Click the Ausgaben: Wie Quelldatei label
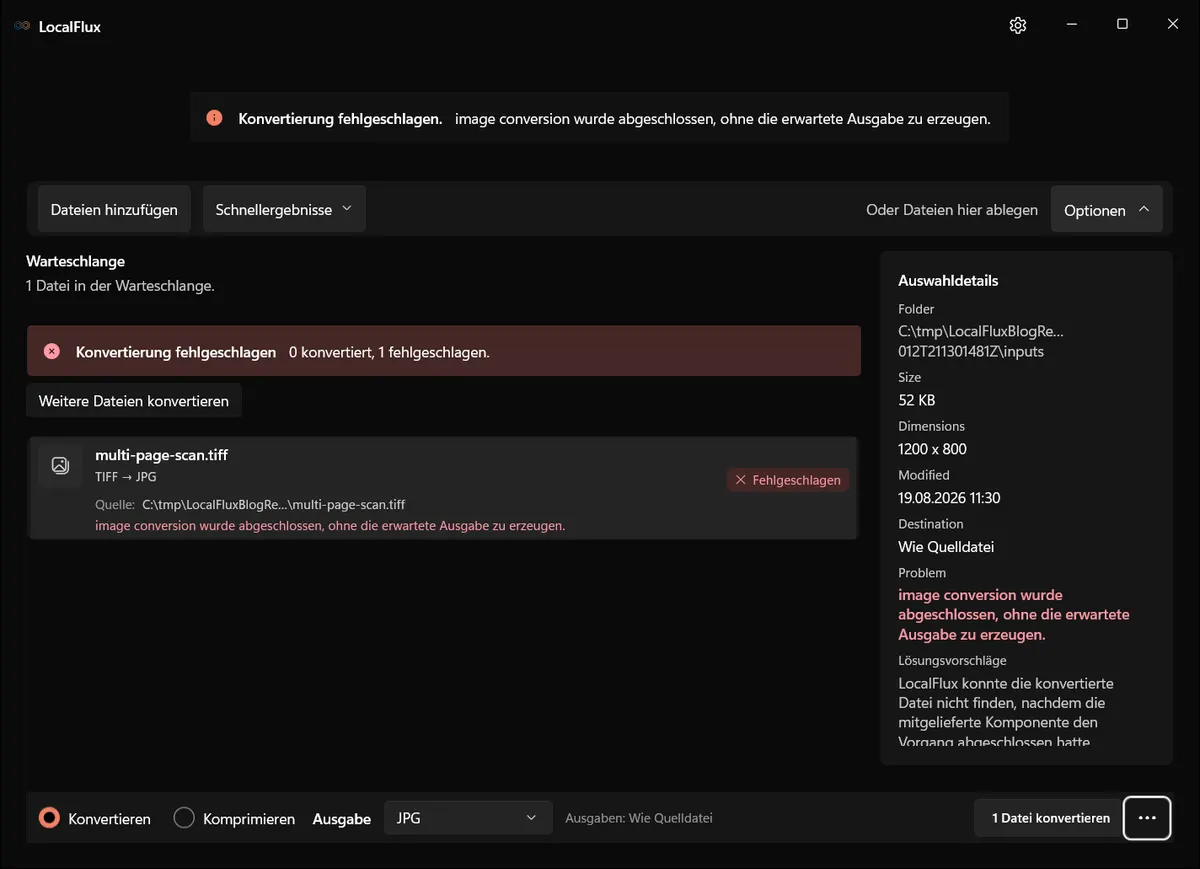 tap(639, 818)
